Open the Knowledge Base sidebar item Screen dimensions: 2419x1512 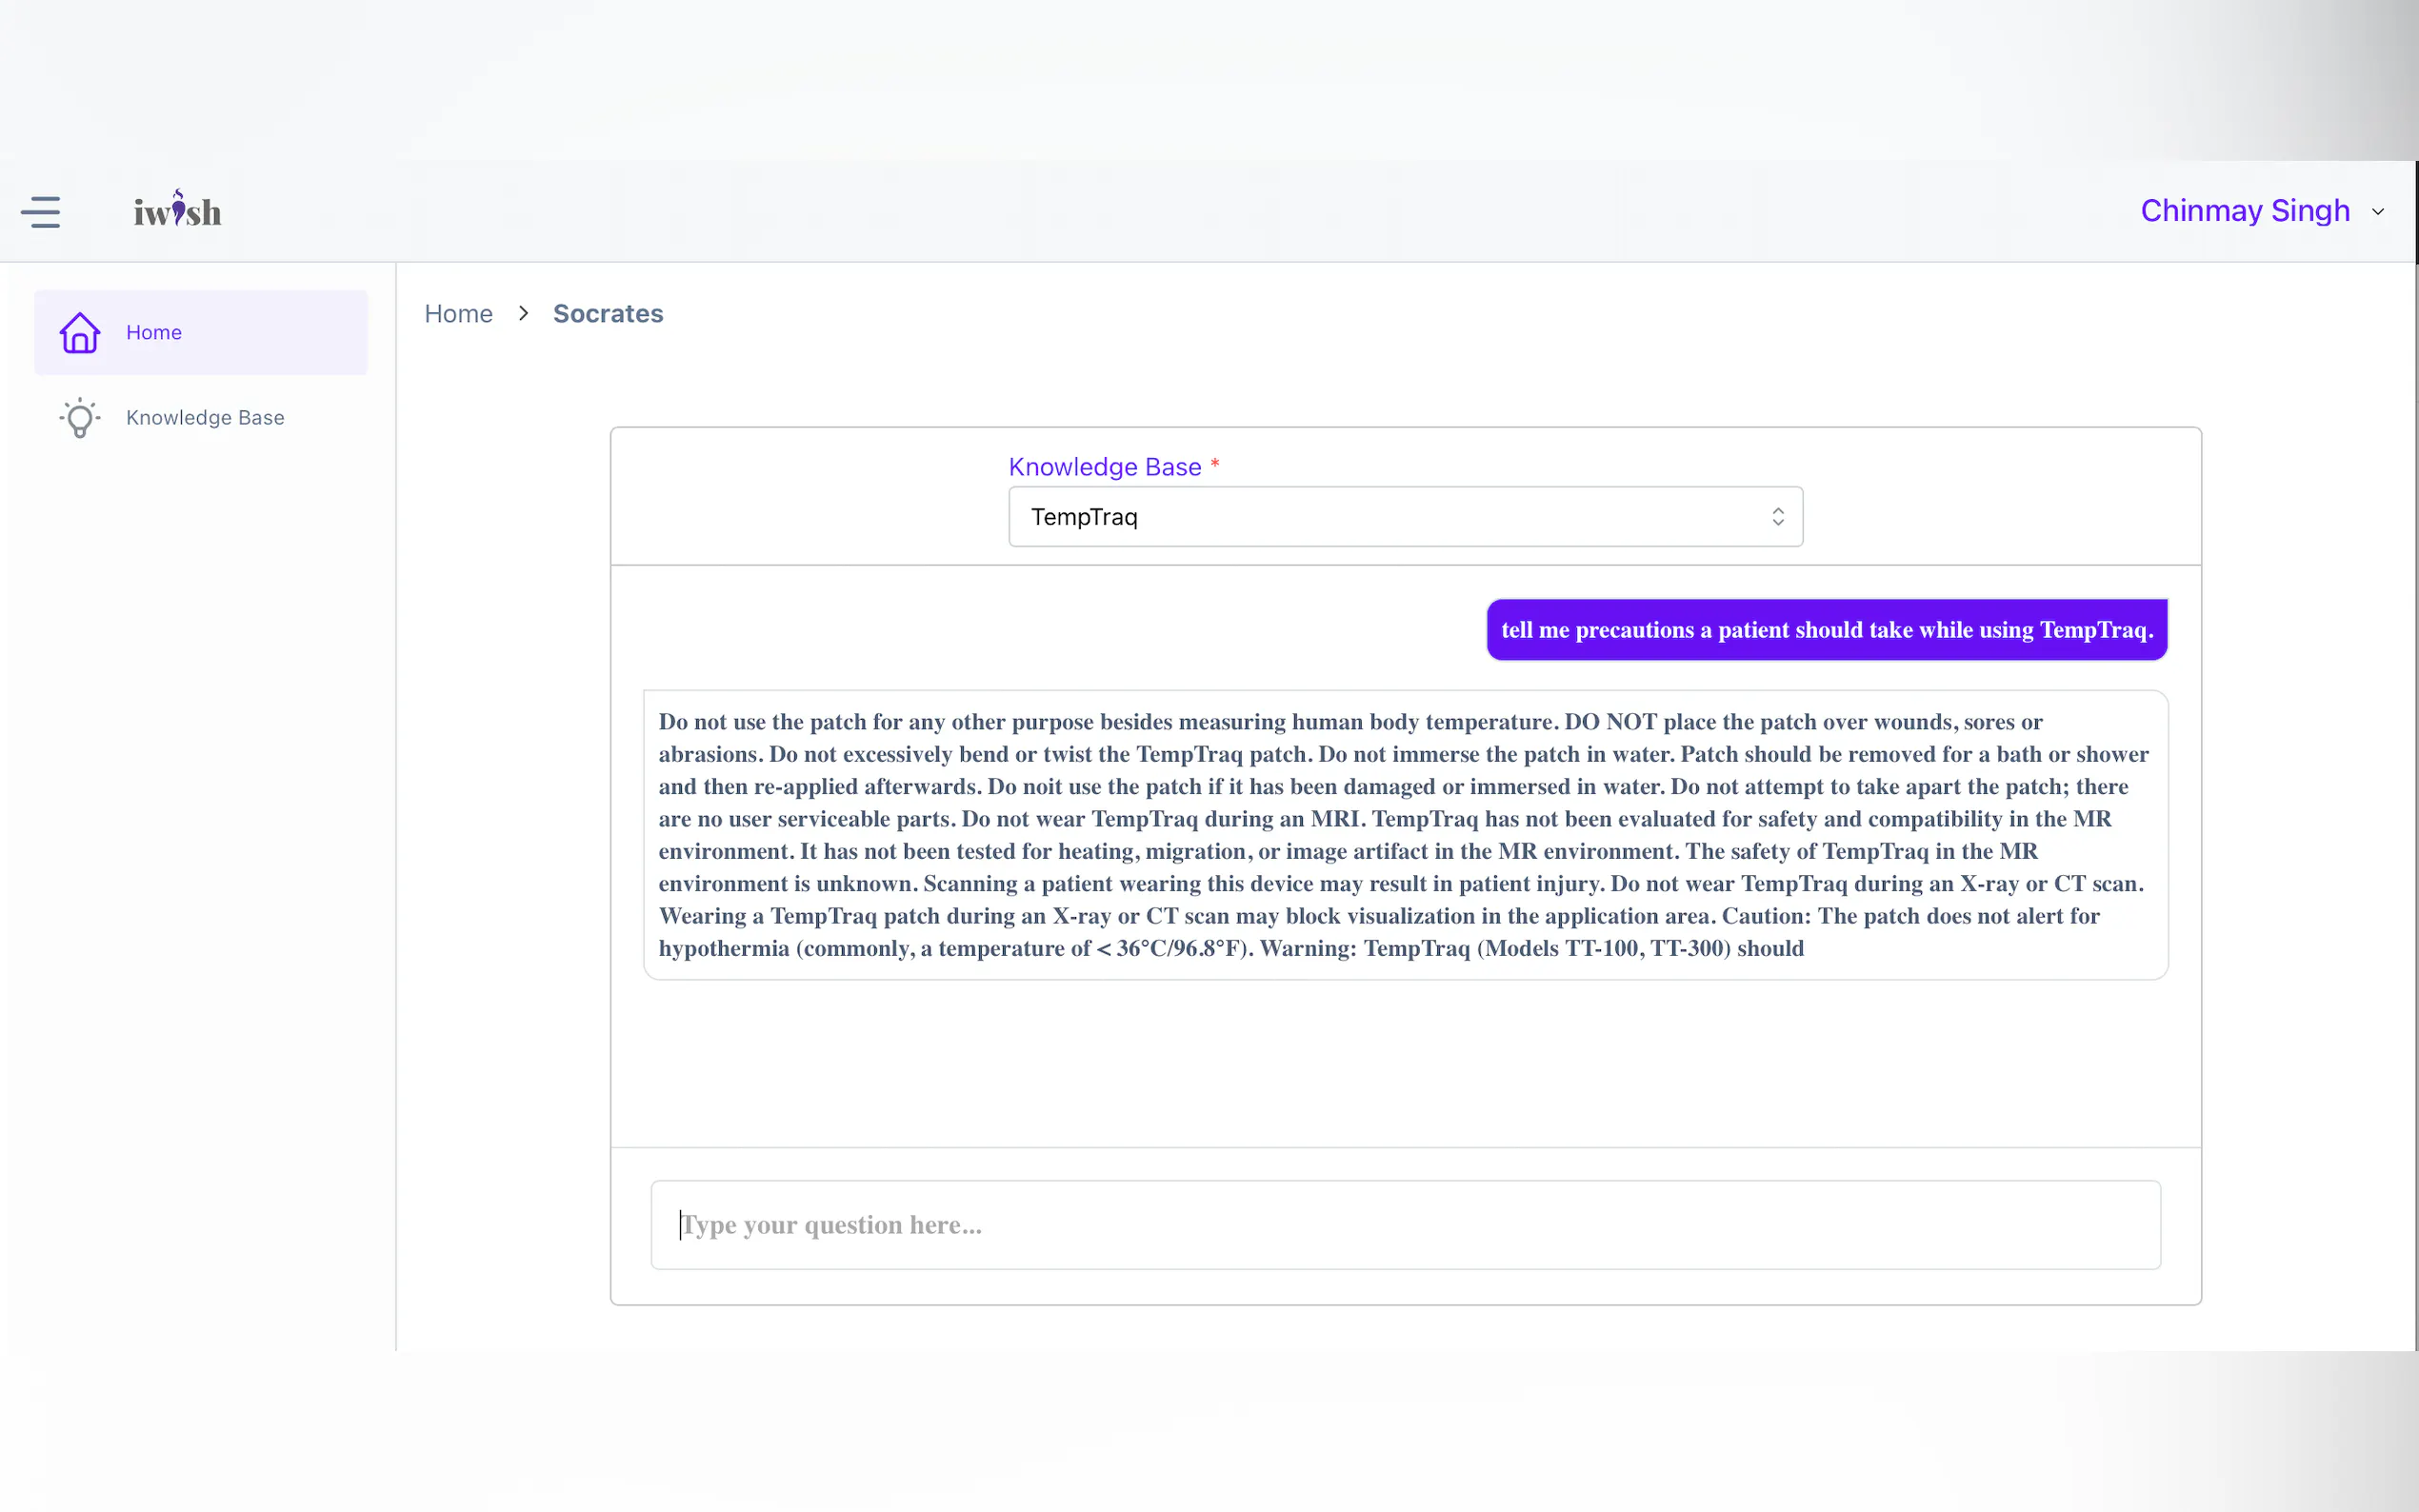click(x=205, y=418)
